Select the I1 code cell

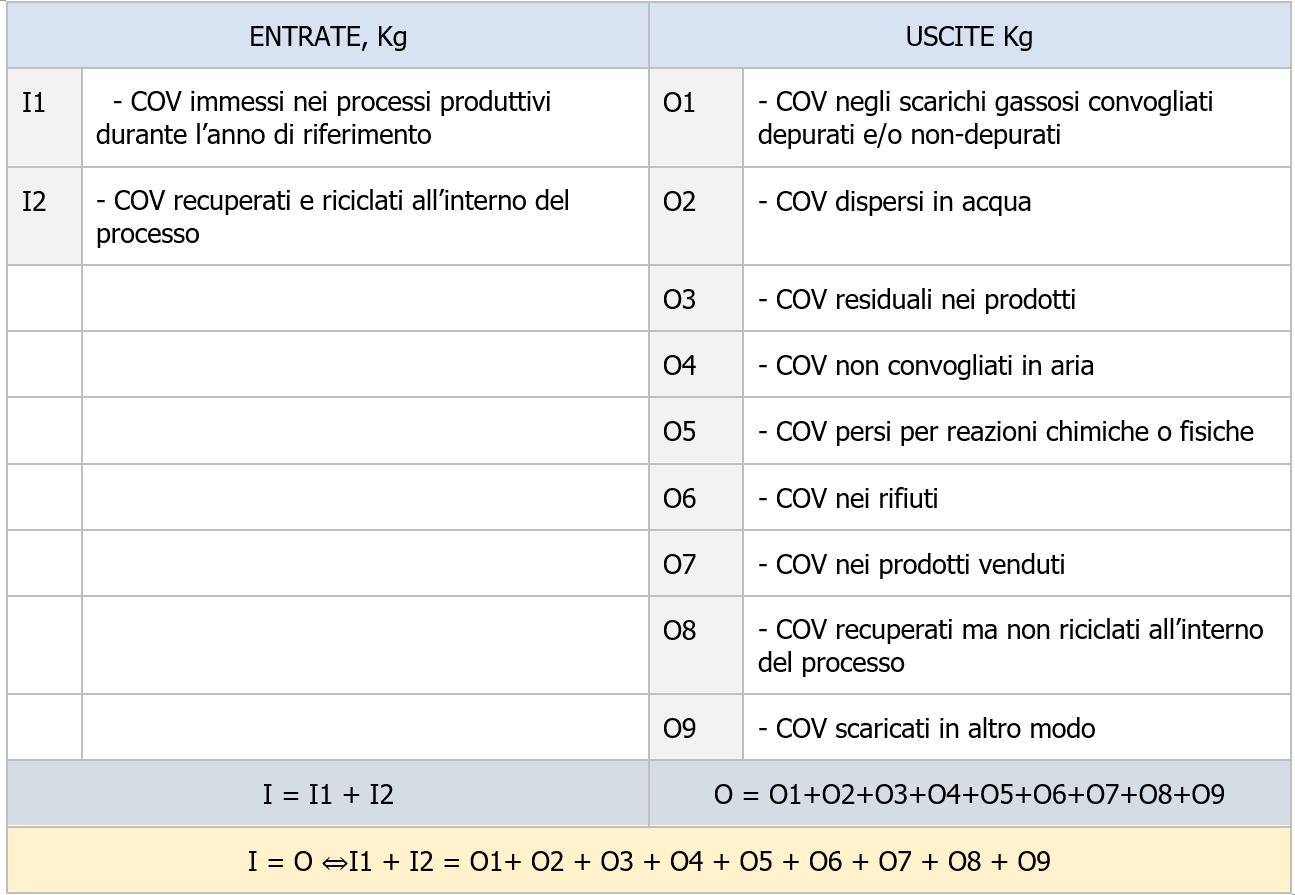pos(44,117)
